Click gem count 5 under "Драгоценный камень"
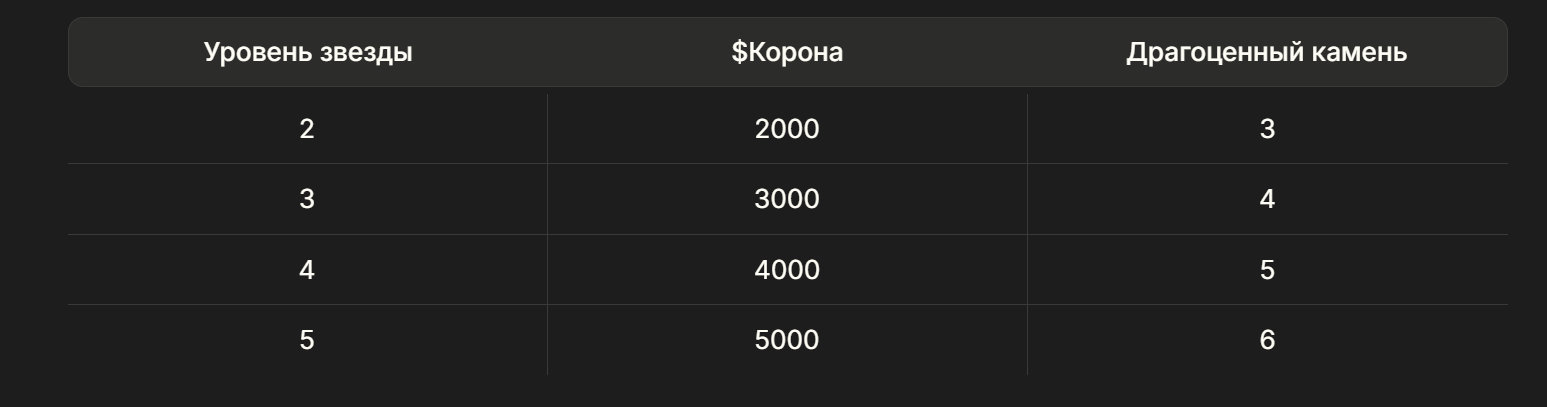The width and height of the screenshot is (1547, 407). pos(1267,270)
